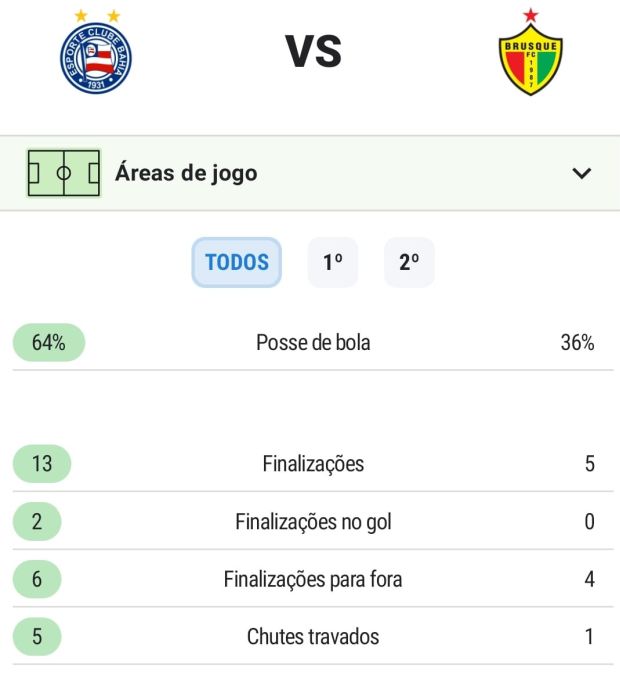Expand the Áreas de jogo chevron
Viewport: 620px width, 679px height.
click(582, 173)
